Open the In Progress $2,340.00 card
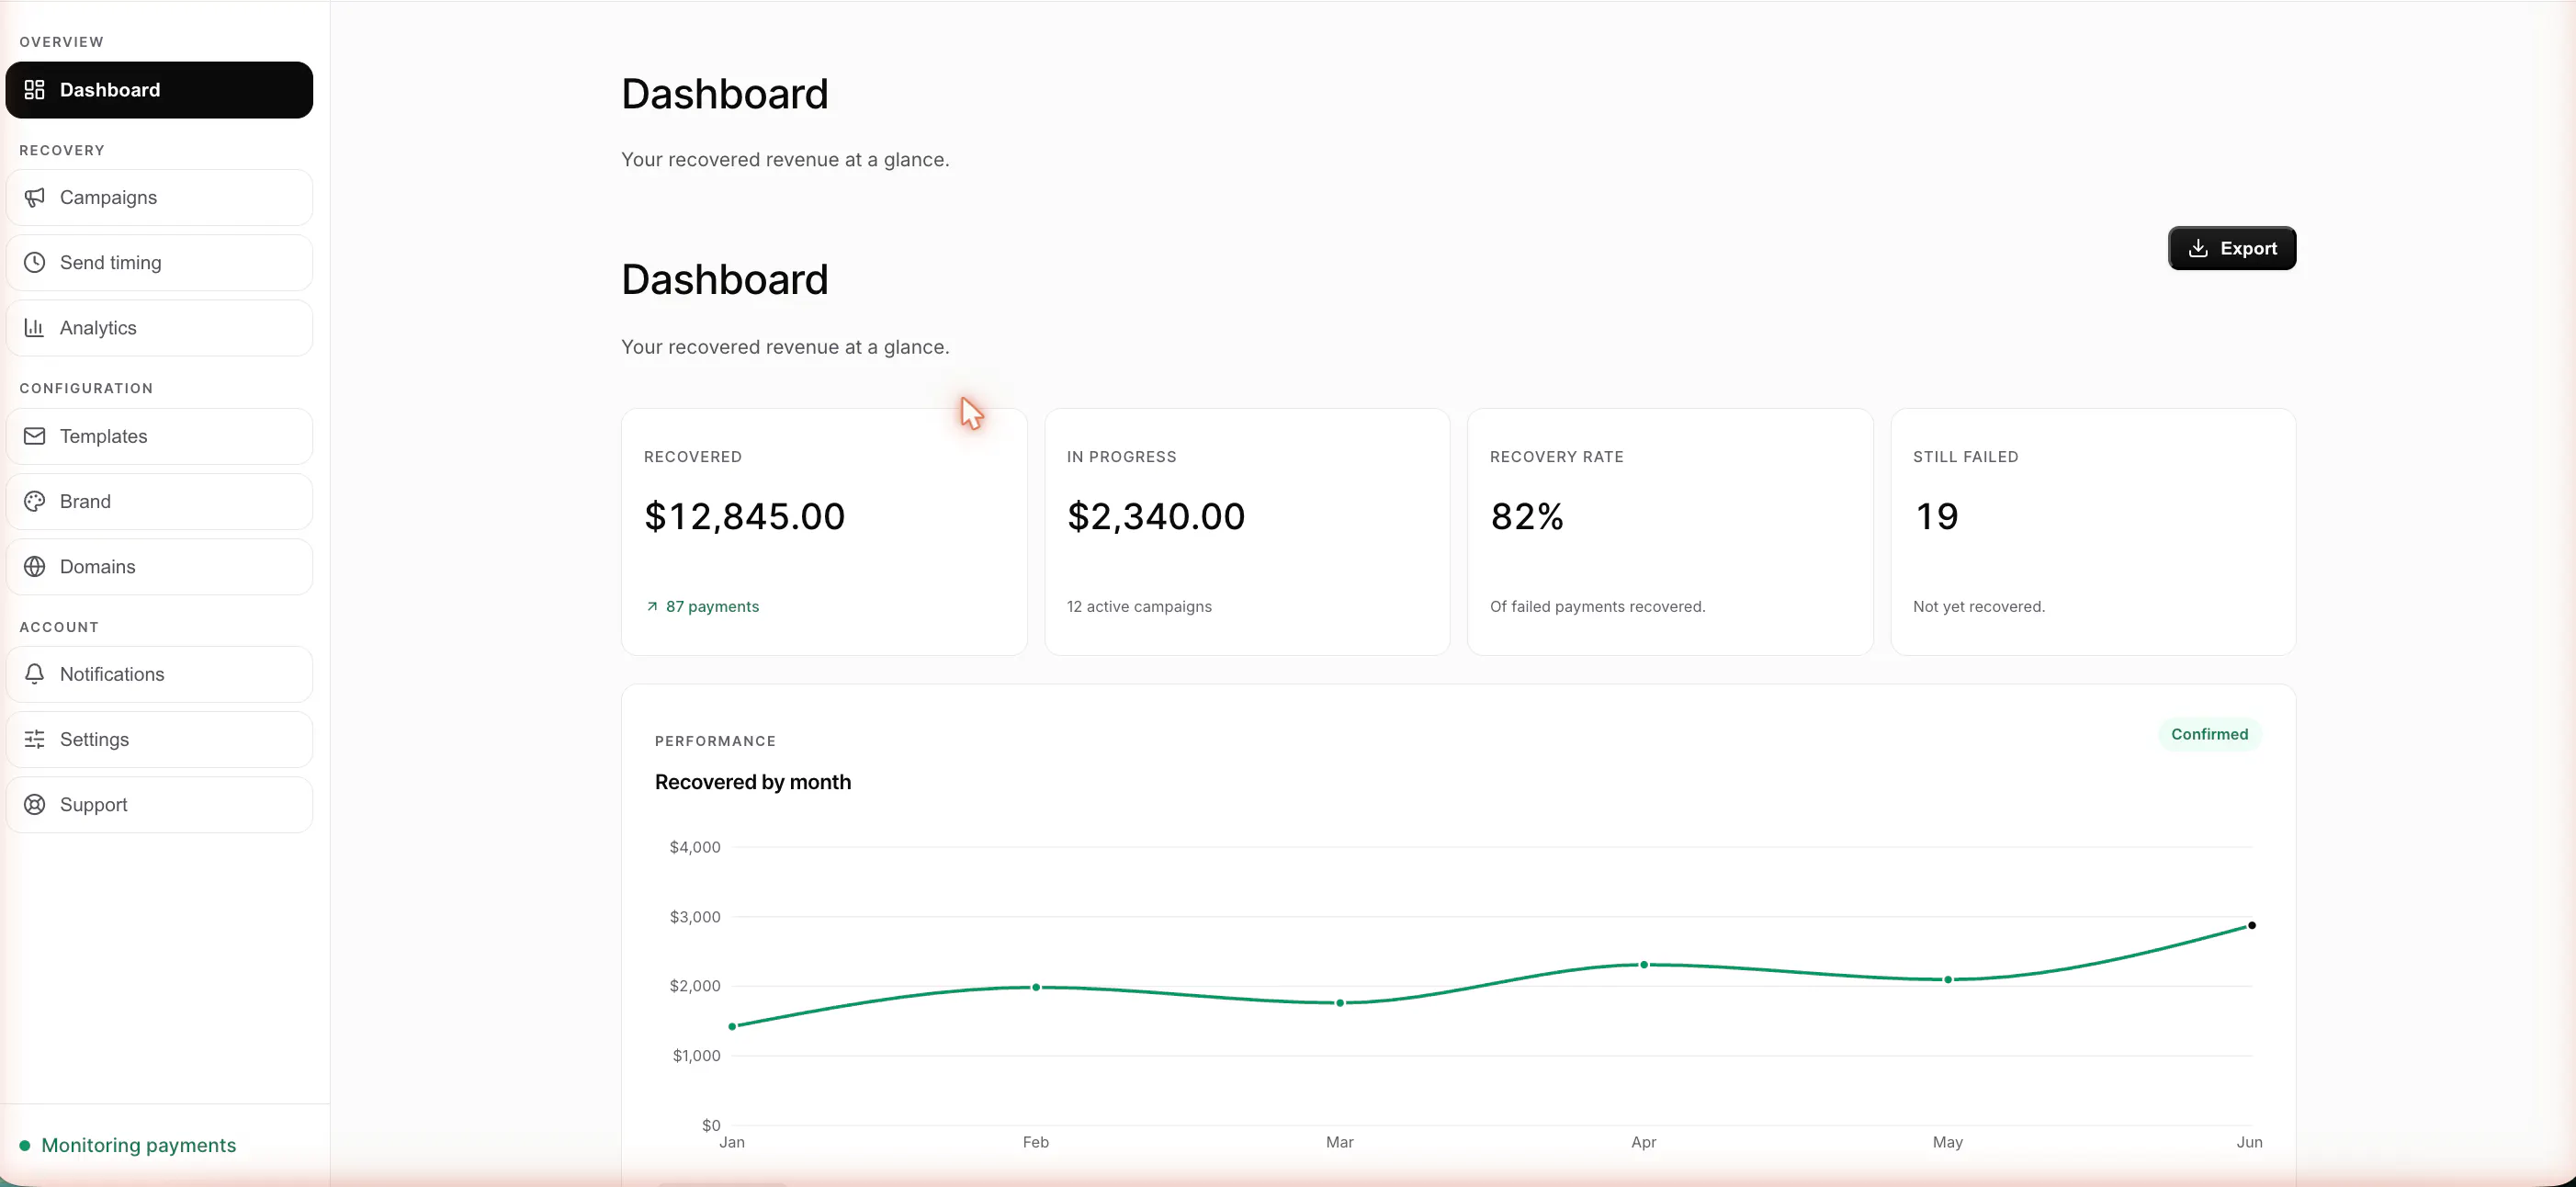This screenshot has height=1187, width=2576. (x=1247, y=531)
